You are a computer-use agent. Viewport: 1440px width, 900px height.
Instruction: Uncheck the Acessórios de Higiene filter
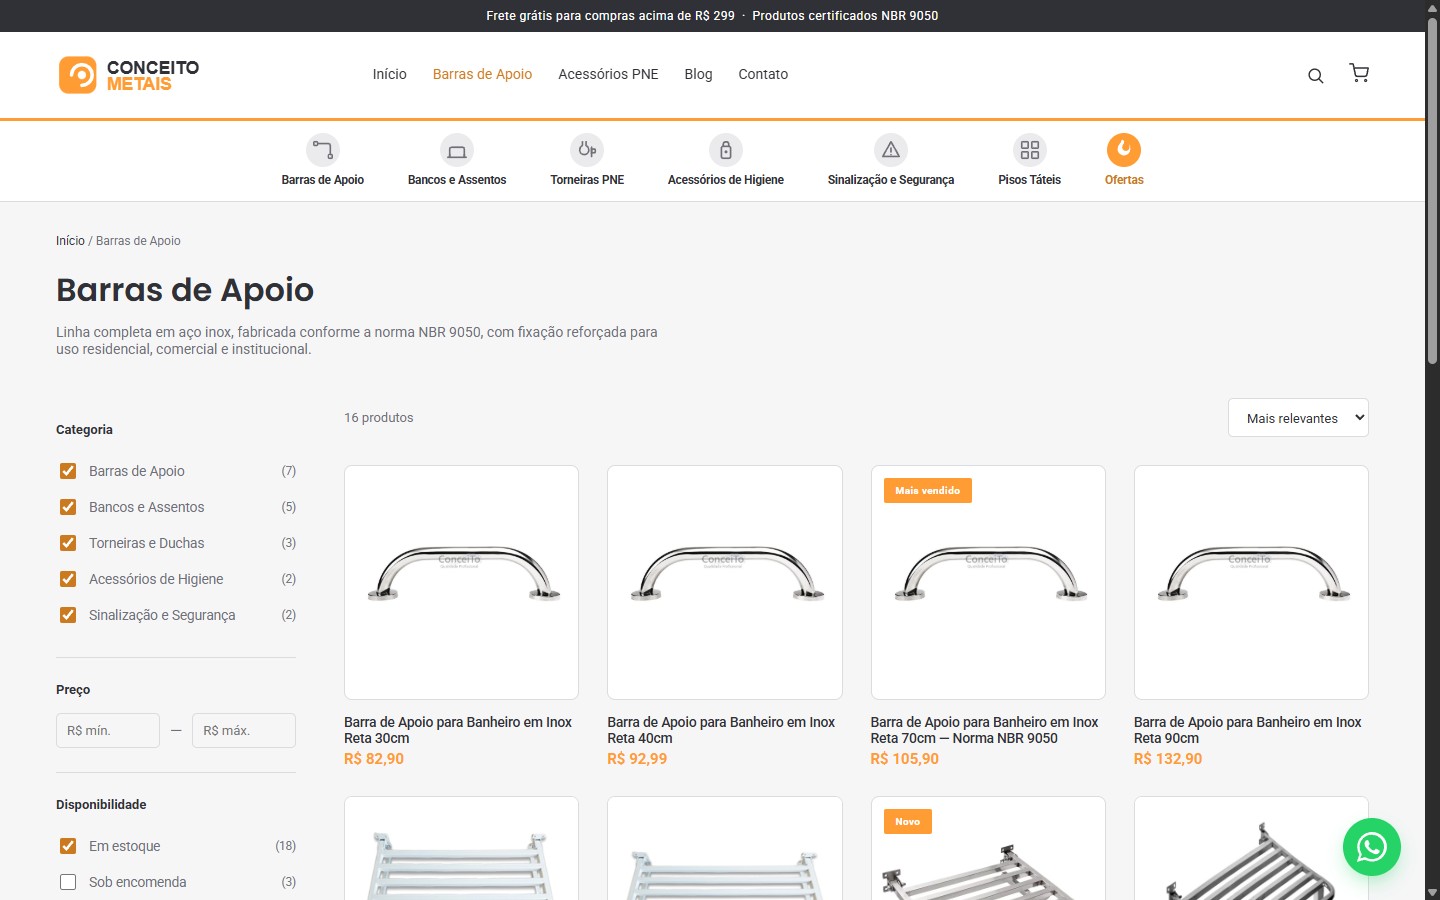[68, 579]
